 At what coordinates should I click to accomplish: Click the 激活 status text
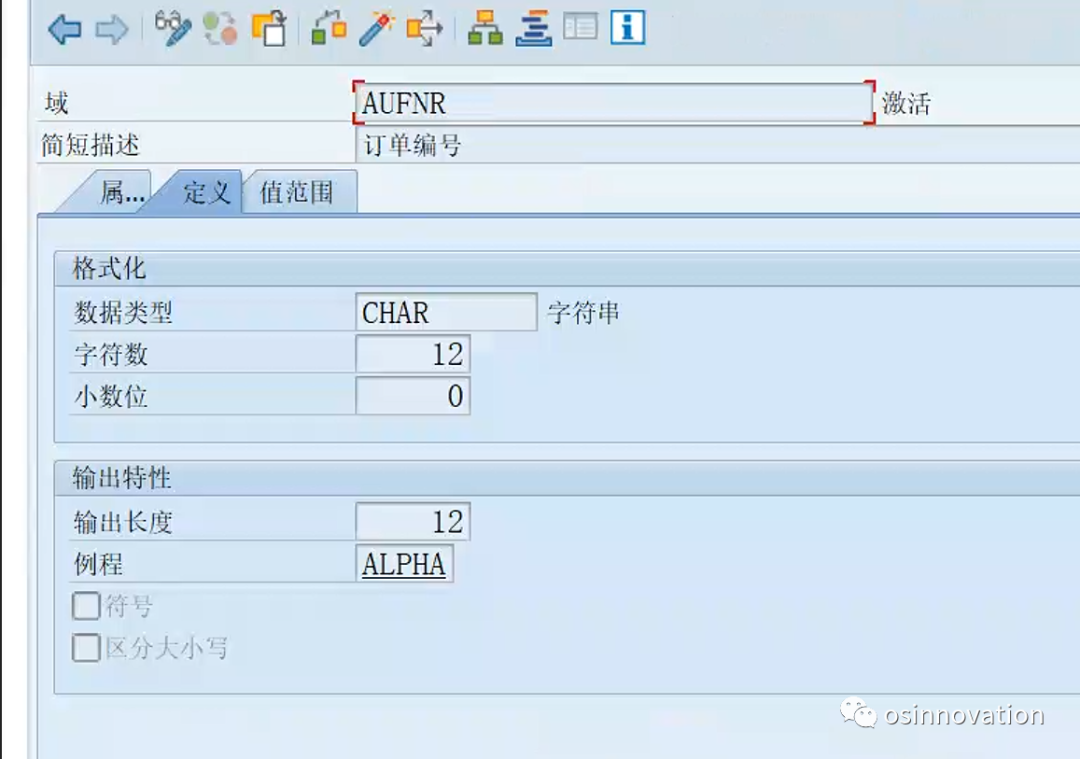click(x=906, y=104)
